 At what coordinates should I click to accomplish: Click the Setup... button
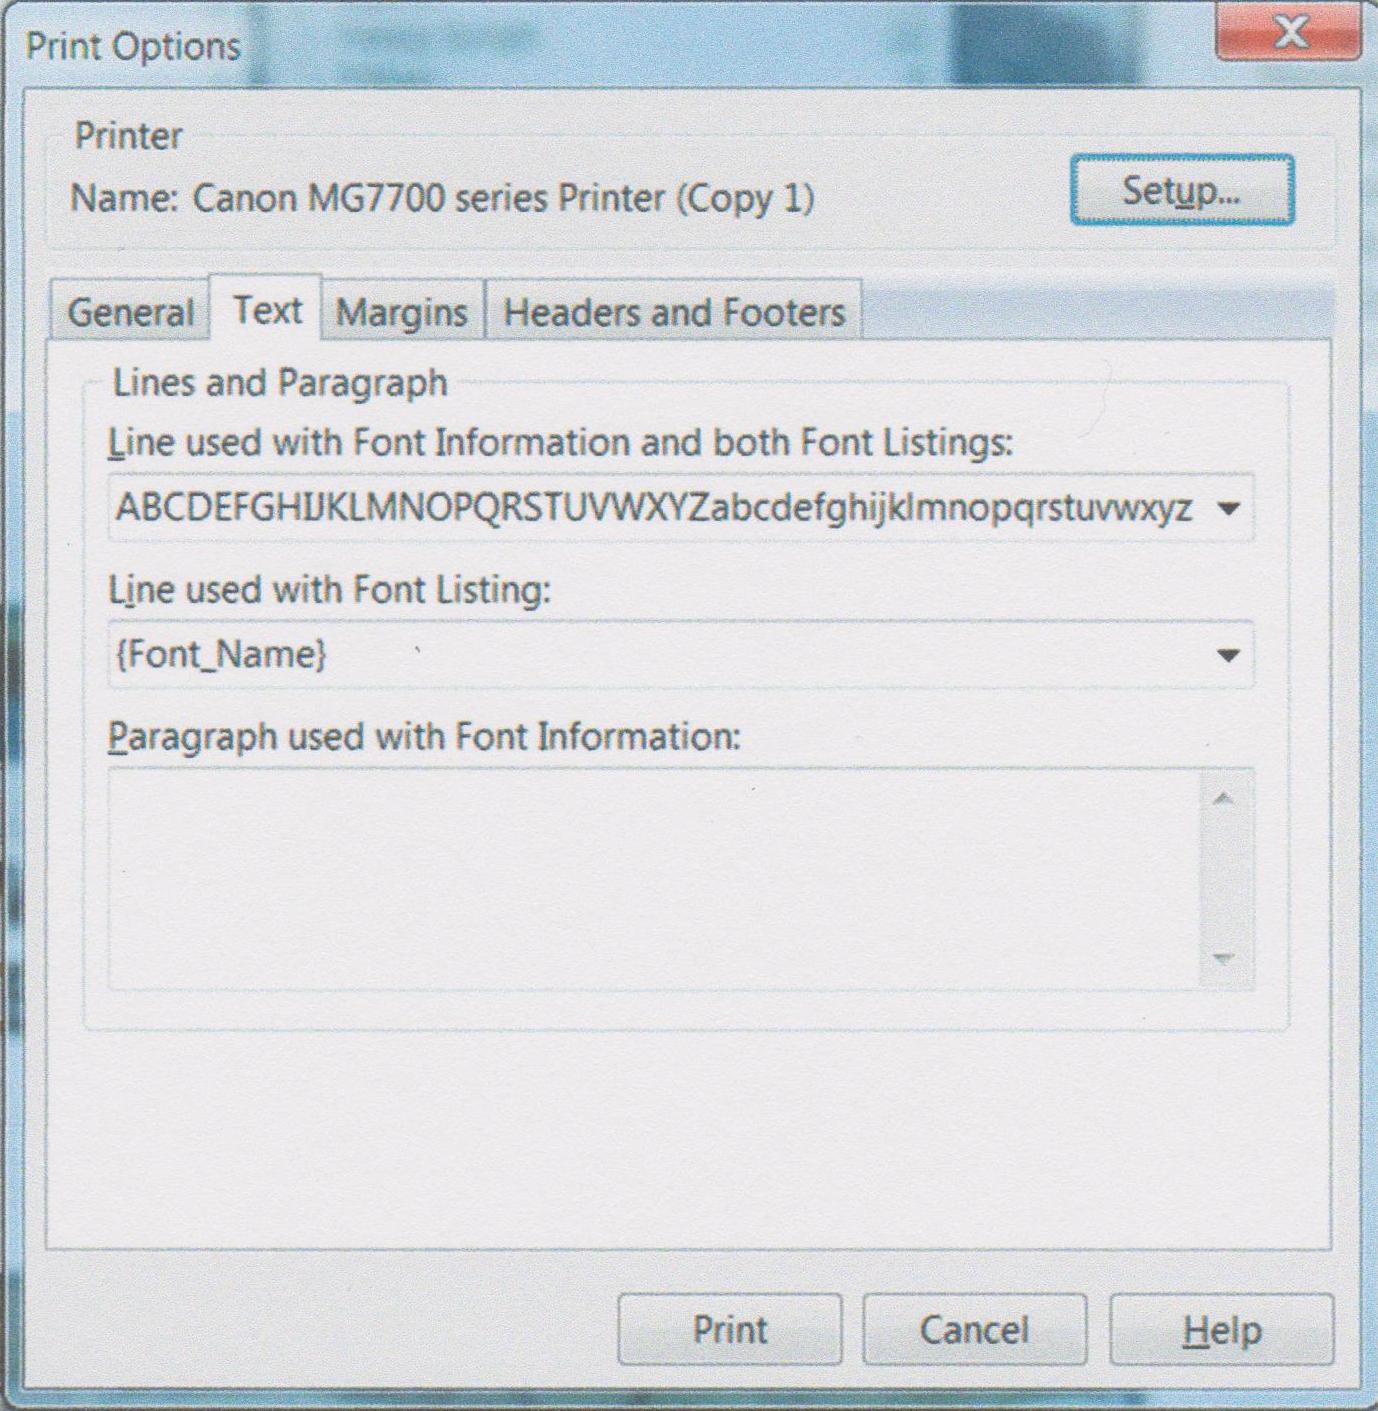[x=1182, y=189]
